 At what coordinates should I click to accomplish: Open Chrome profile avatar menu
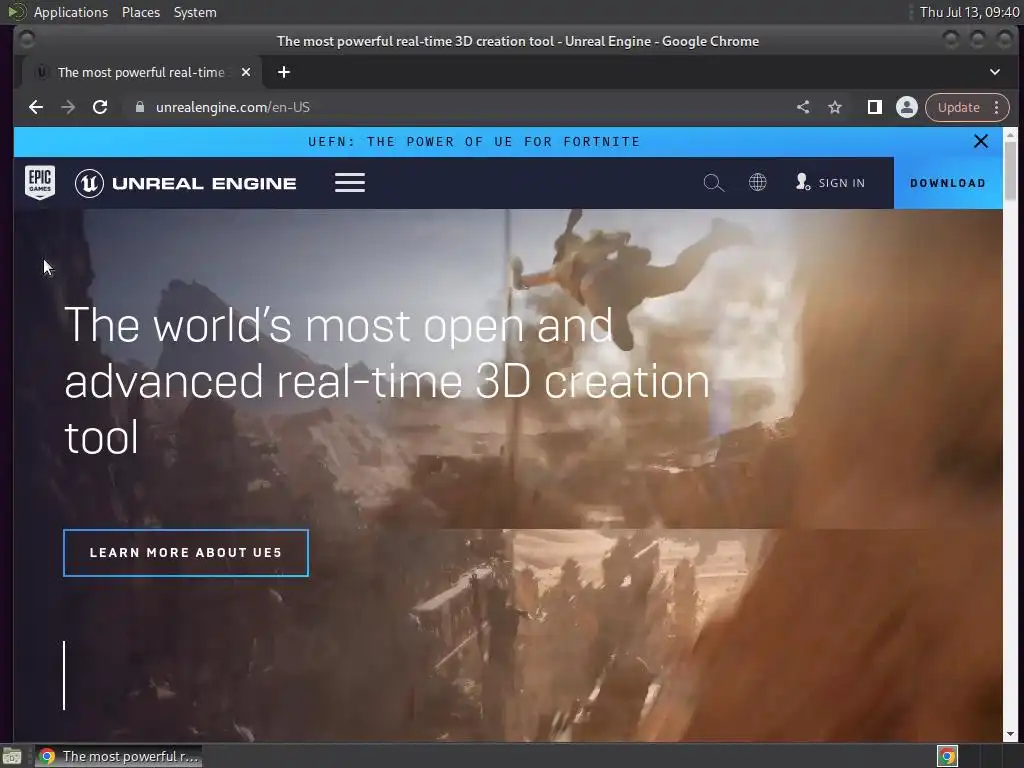pos(906,107)
